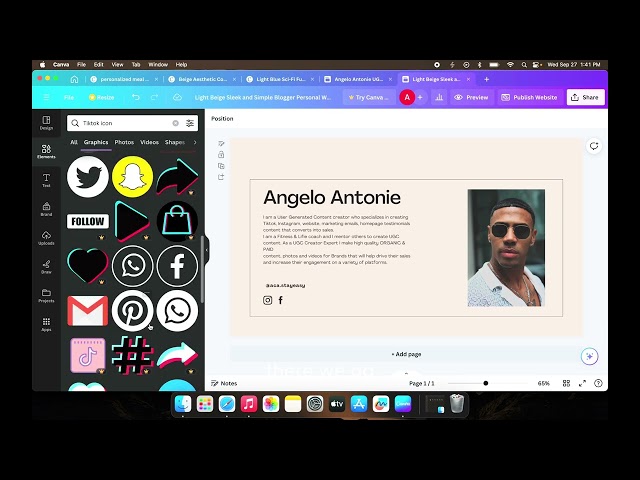Click the Share button

[585, 97]
